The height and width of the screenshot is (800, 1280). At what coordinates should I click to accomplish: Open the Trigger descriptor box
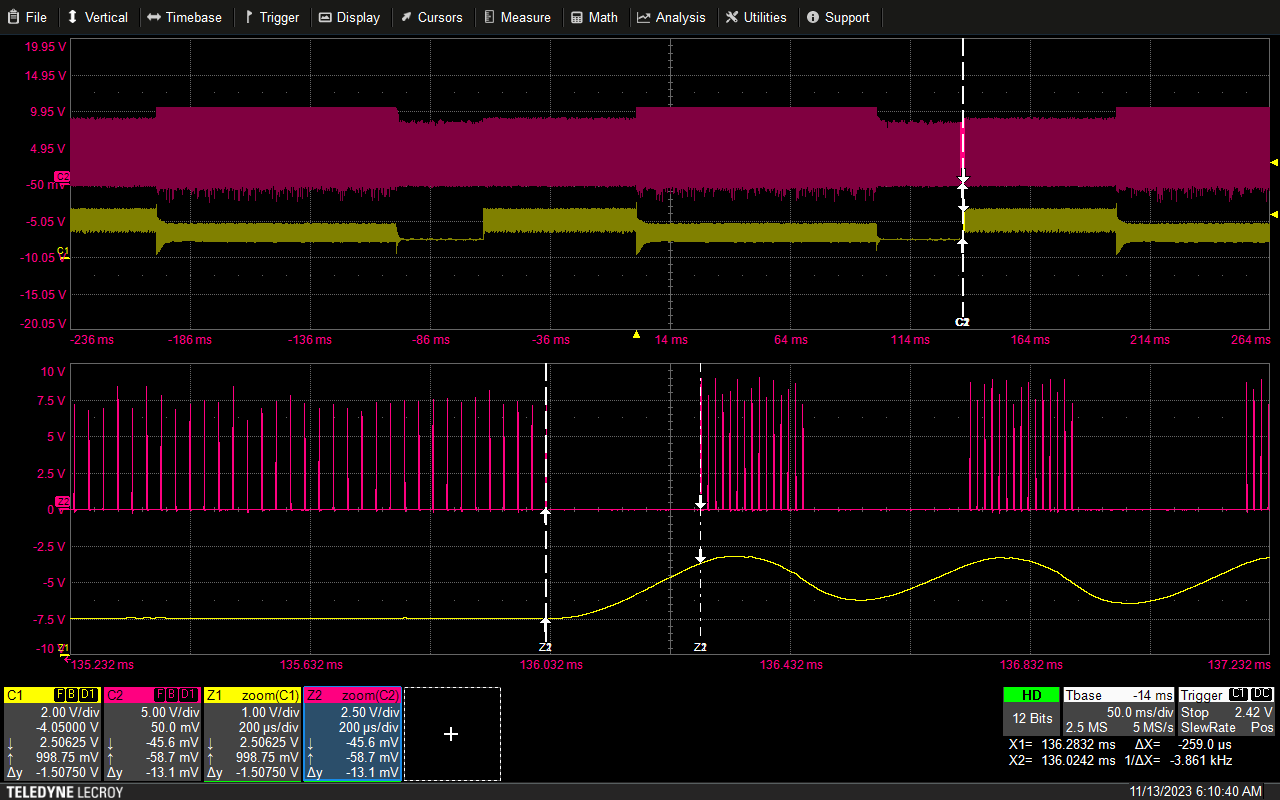[1226, 712]
